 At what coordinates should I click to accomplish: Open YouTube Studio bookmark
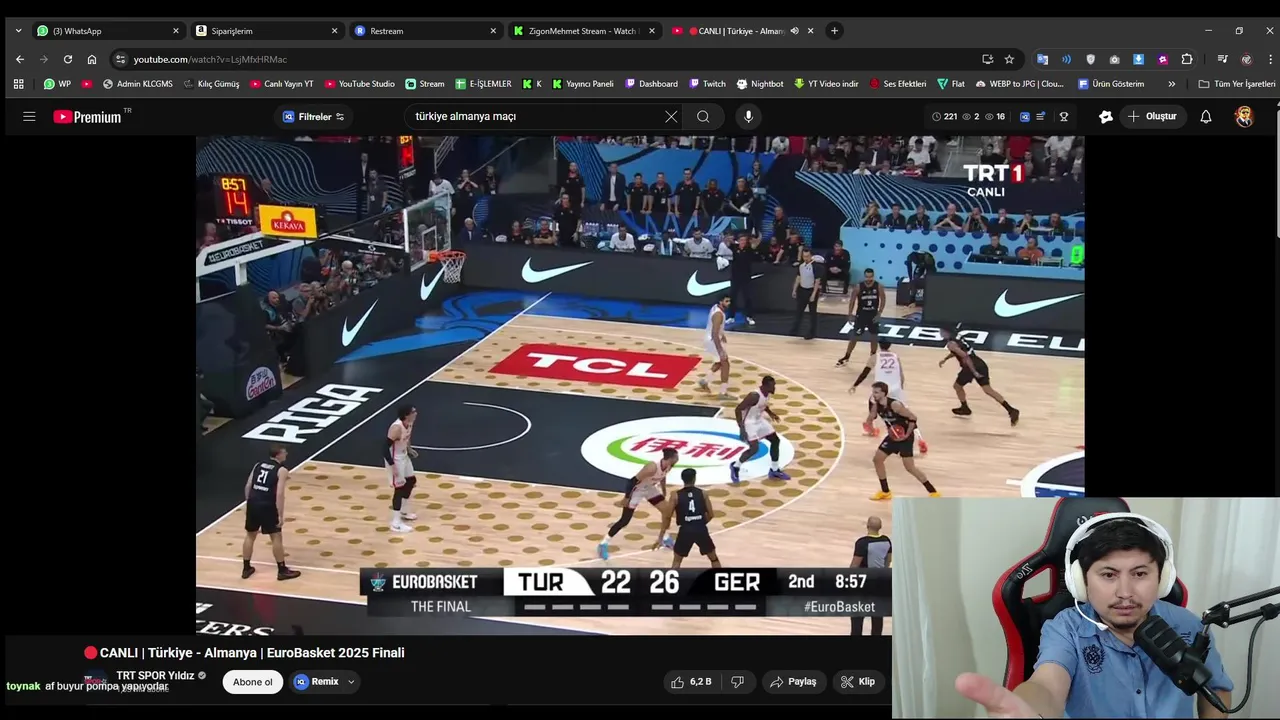(359, 84)
